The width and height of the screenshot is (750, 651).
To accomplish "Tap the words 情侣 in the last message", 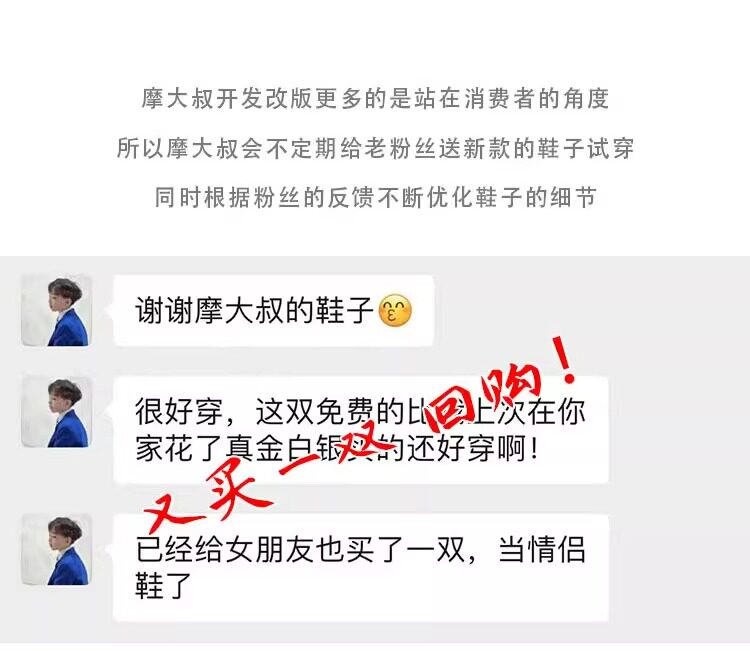I will point(557,550).
